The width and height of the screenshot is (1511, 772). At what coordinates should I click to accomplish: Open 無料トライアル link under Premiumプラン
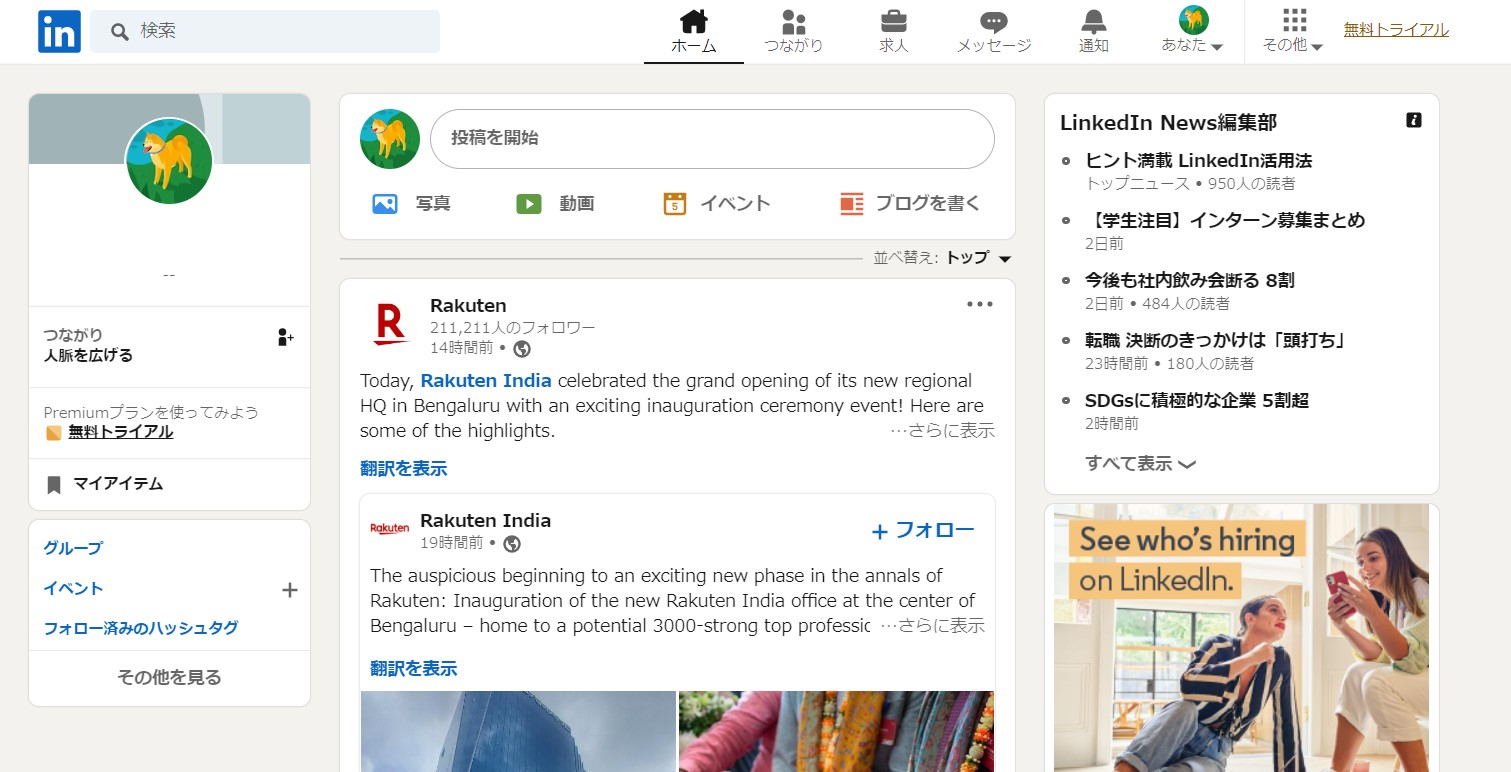pos(120,432)
